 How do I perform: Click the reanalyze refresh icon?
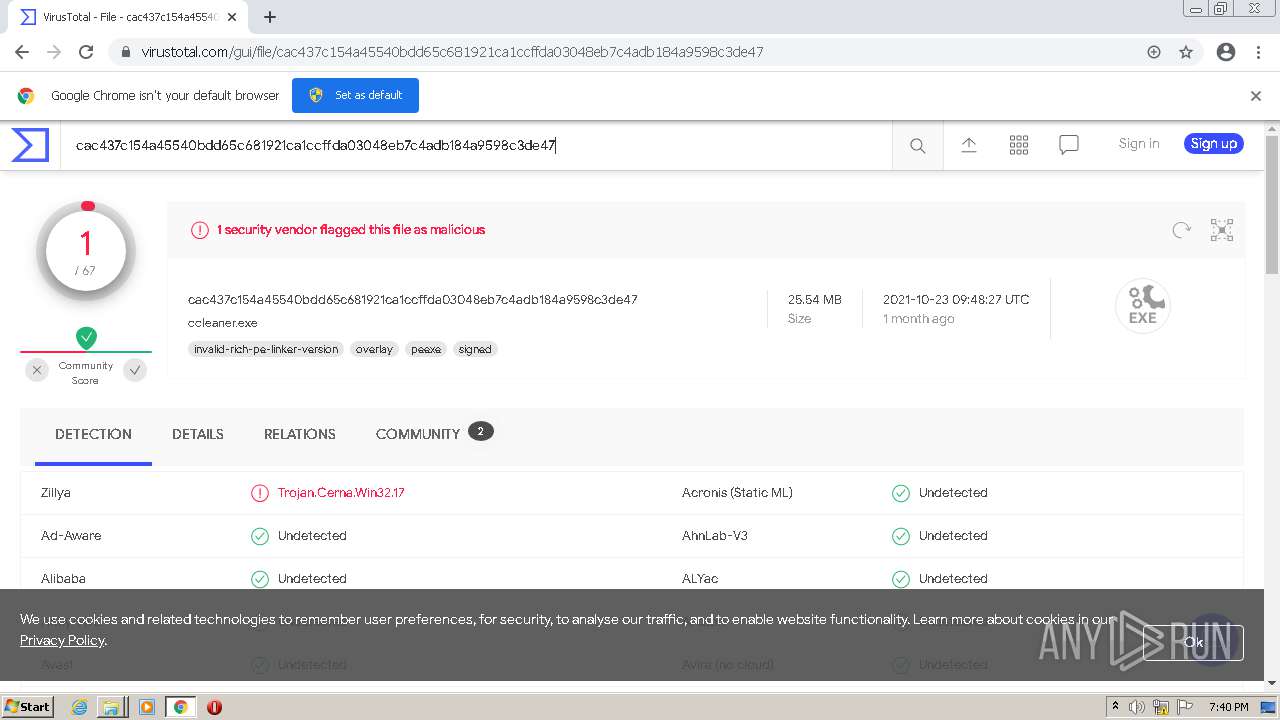click(x=1181, y=230)
